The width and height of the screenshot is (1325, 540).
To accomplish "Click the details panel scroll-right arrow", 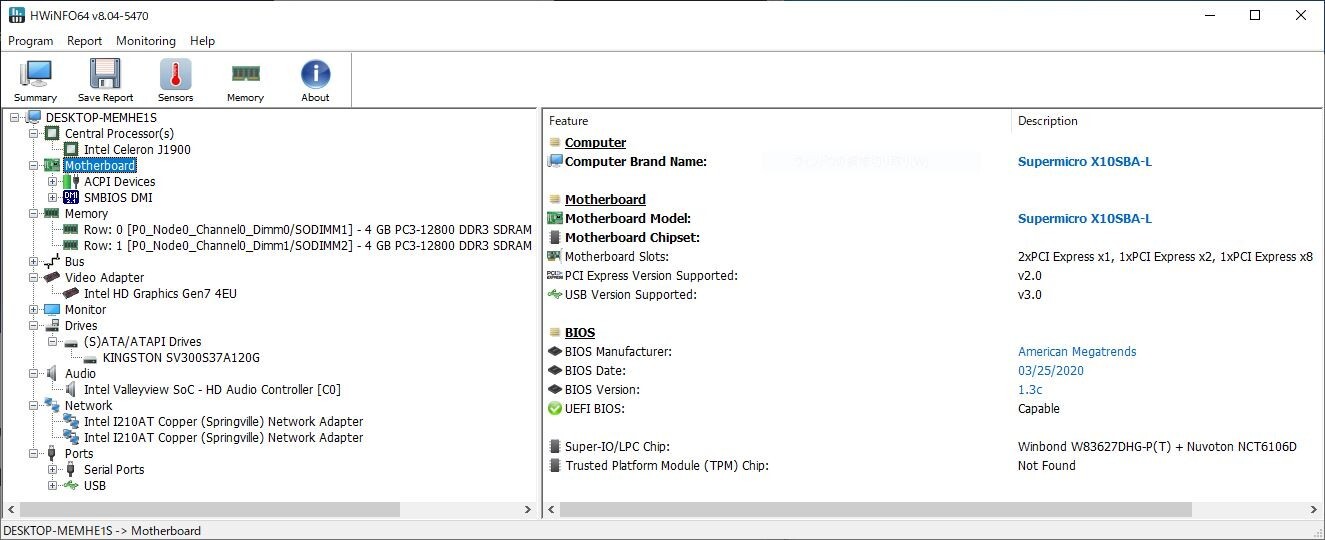I will [x=1313, y=509].
